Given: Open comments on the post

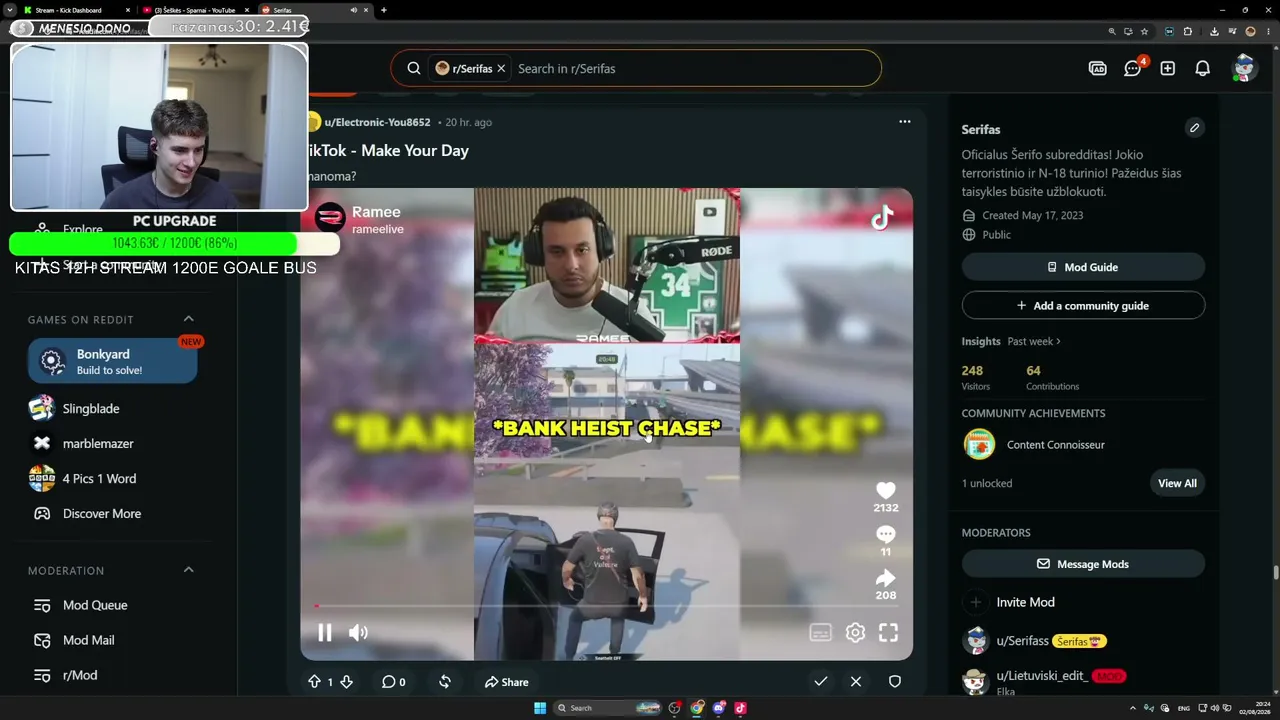Looking at the screenshot, I should [393, 682].
